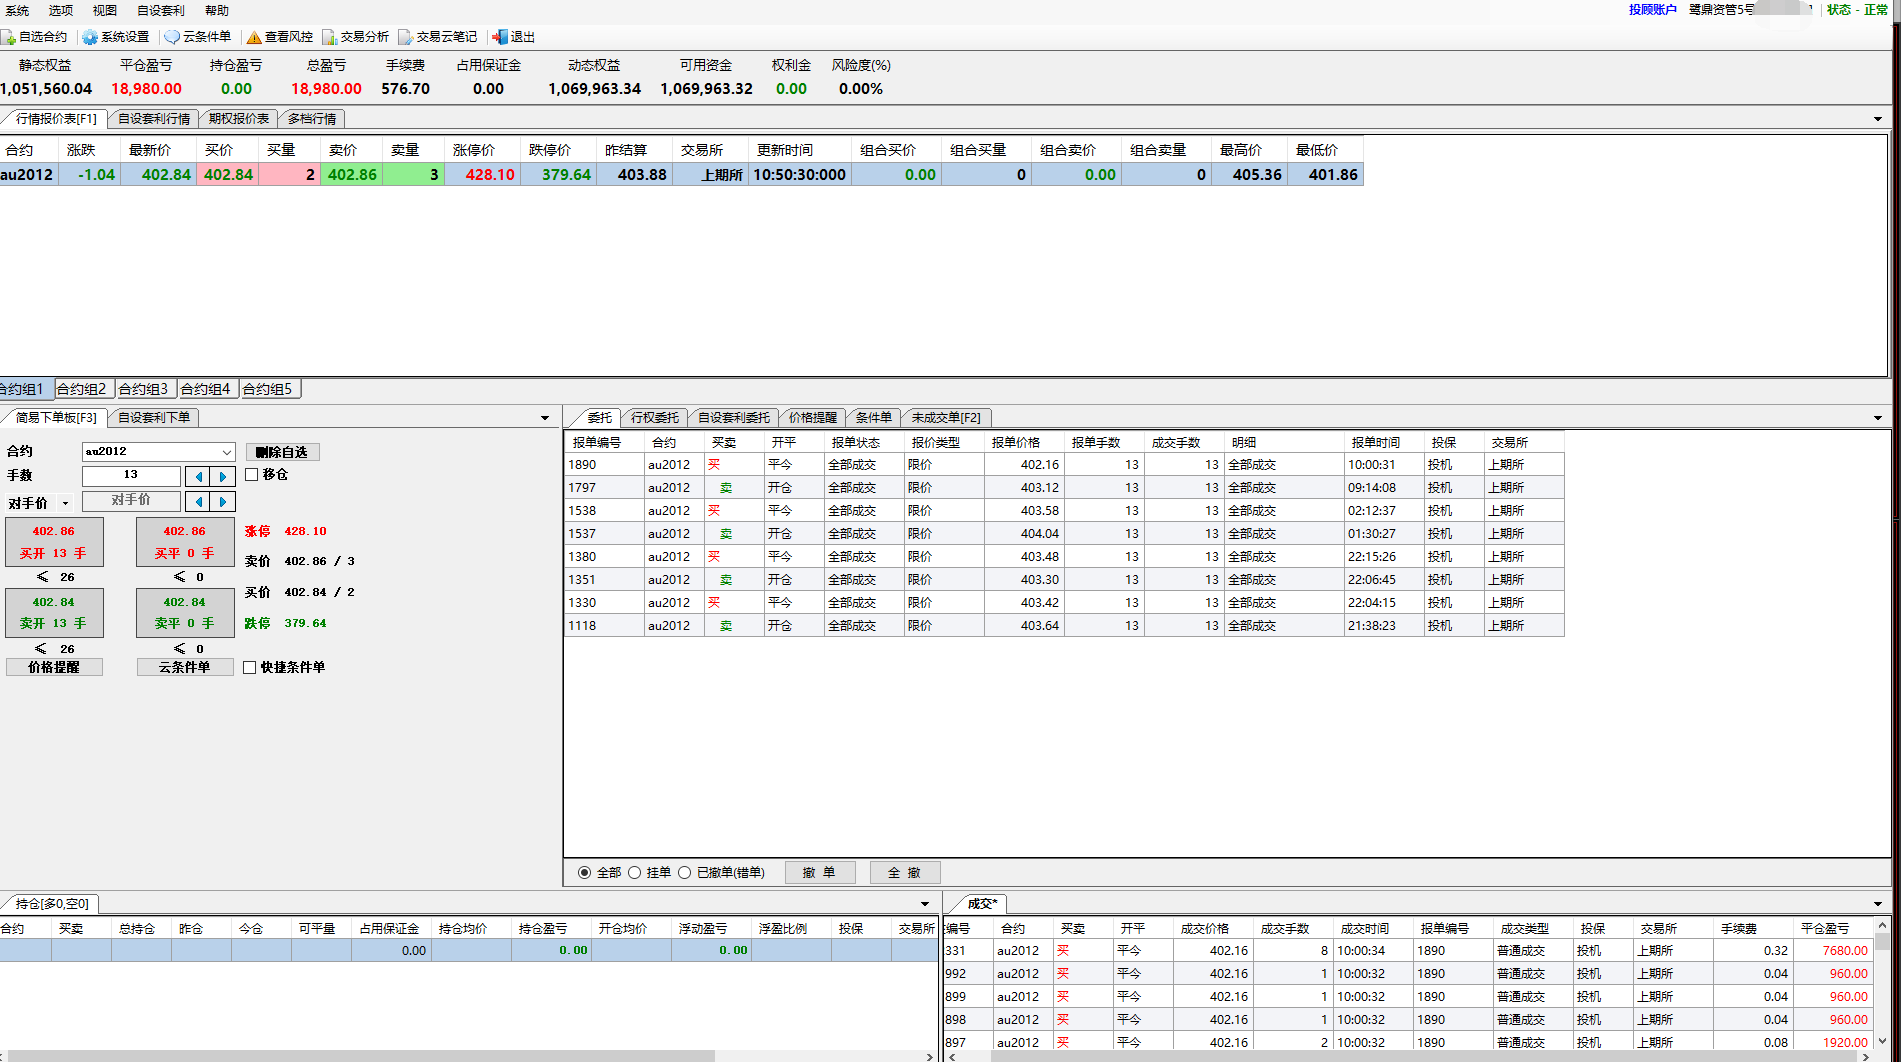This screenshot has width=1901, height=1062.
Task: Click the 撤 单 button
Action: 819,873
